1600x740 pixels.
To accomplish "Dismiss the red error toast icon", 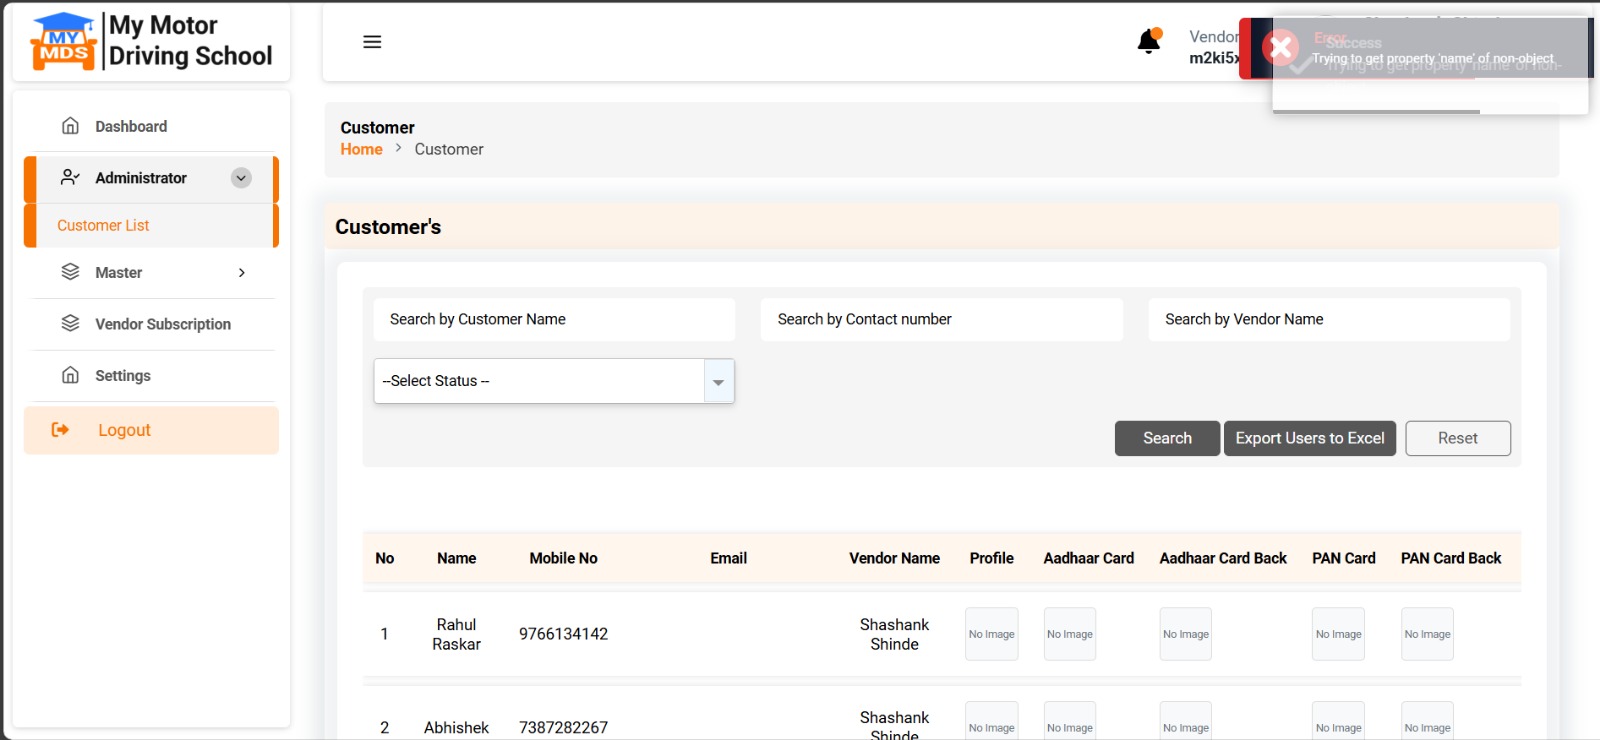I will coord(1279,48).
